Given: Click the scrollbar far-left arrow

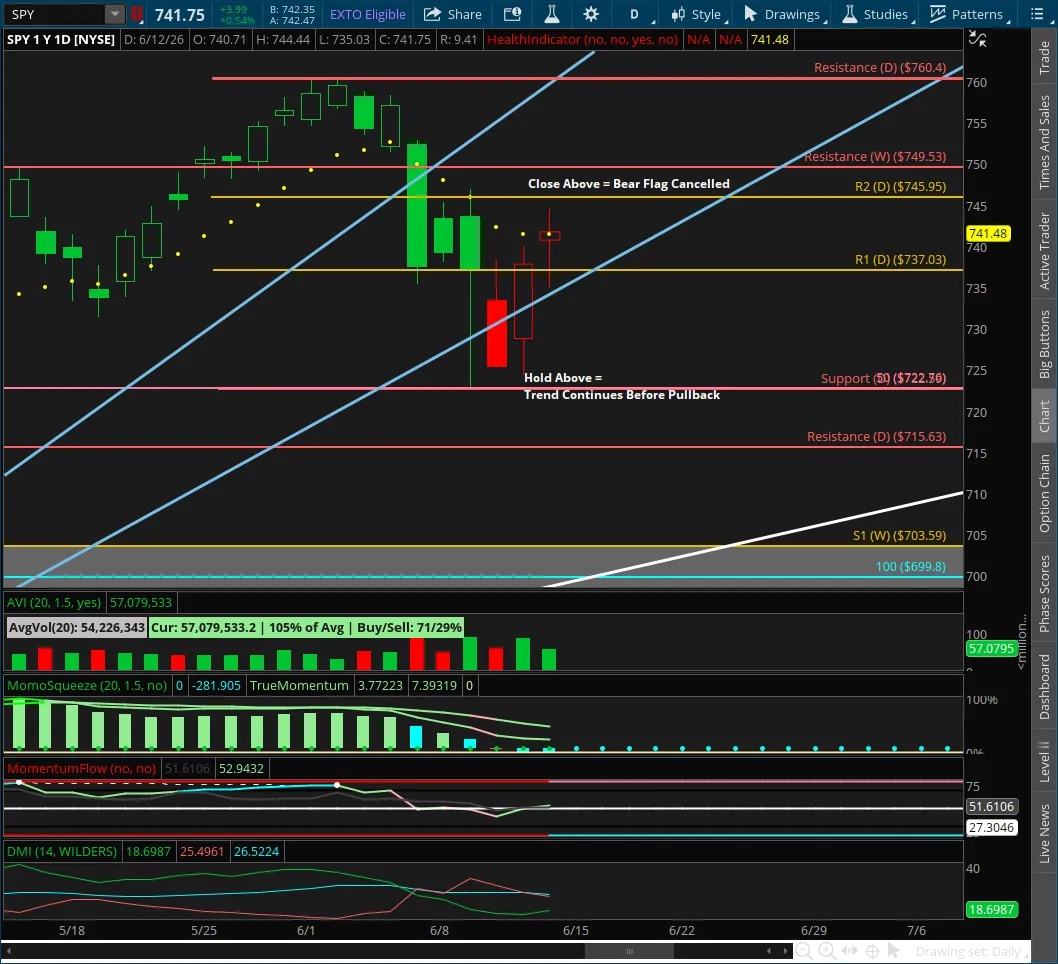Looking at the screenshot, I should click(9, 951).
